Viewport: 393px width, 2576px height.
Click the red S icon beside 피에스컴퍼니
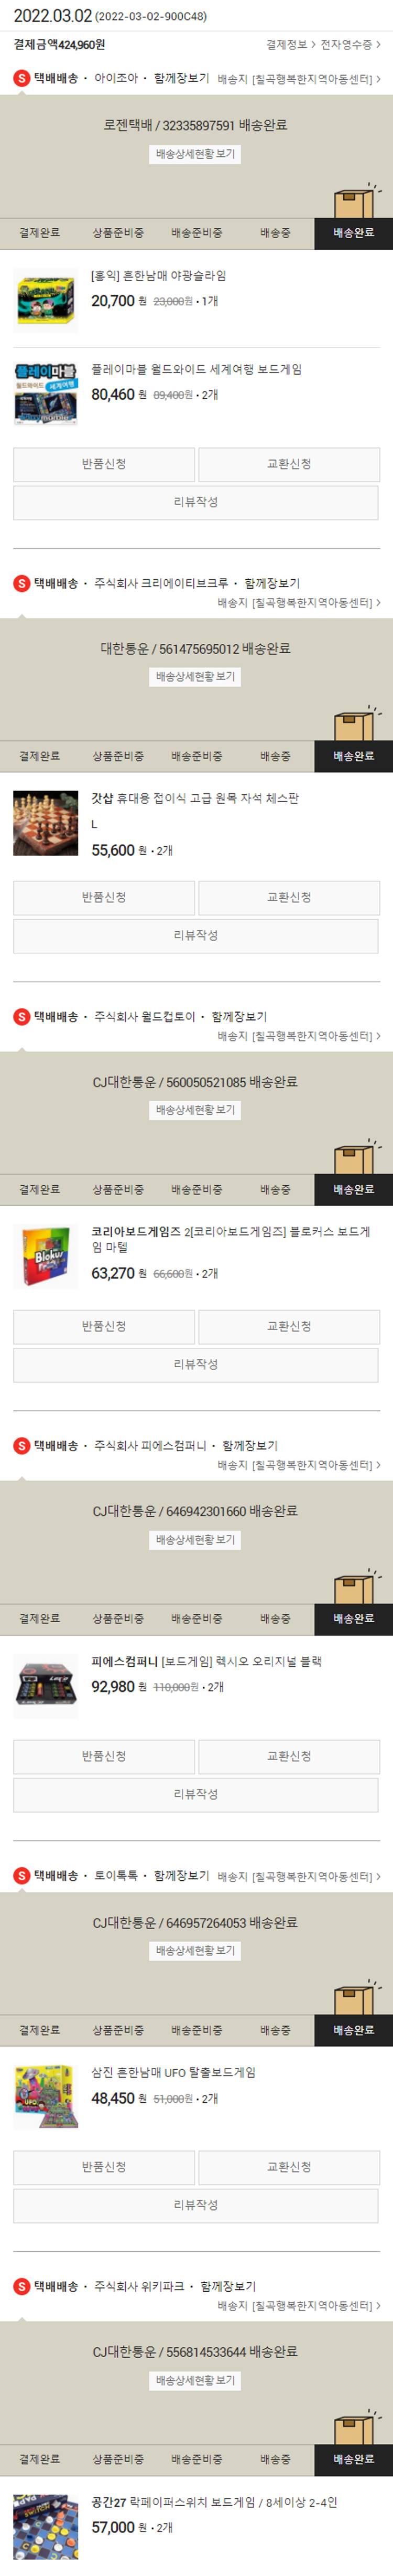(21, 1445)
